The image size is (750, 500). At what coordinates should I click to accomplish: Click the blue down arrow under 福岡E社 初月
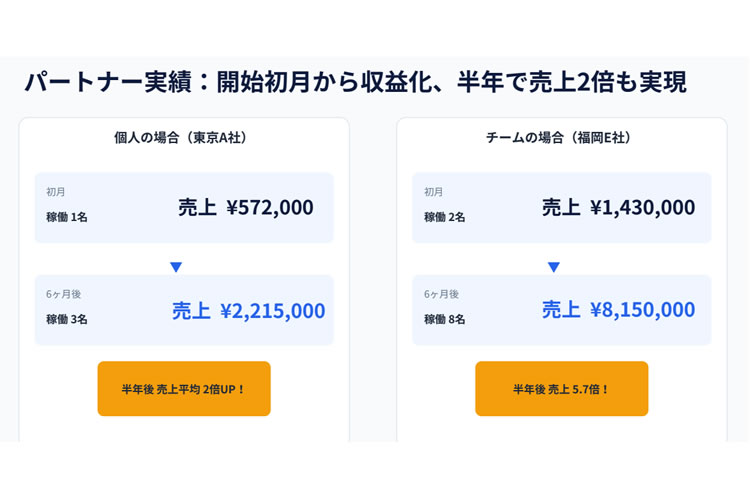[x=554, y=267]
